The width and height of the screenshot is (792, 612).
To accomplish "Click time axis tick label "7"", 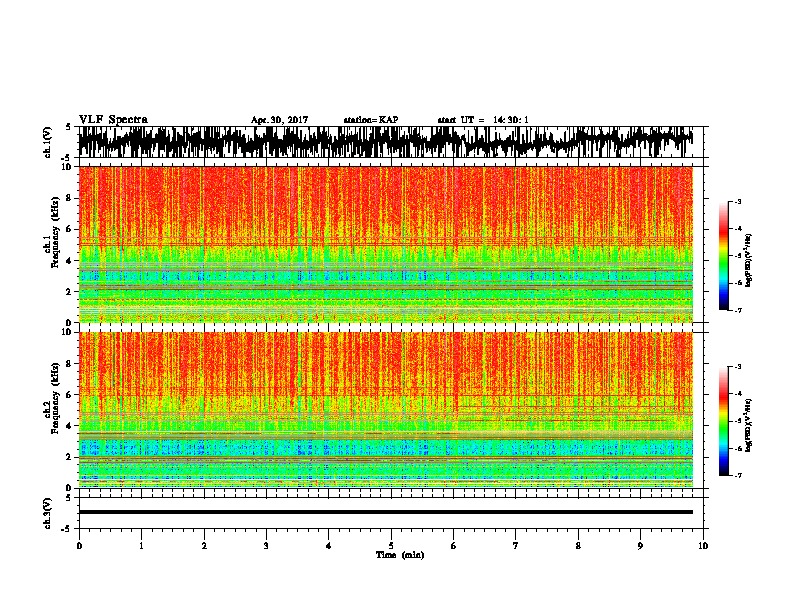I will click(516, 546).
